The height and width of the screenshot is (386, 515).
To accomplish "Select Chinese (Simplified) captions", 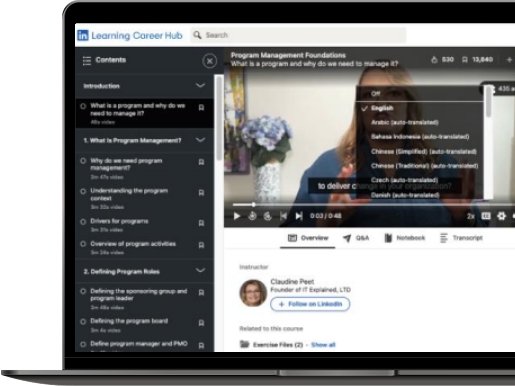I will (x=423, y=151).
